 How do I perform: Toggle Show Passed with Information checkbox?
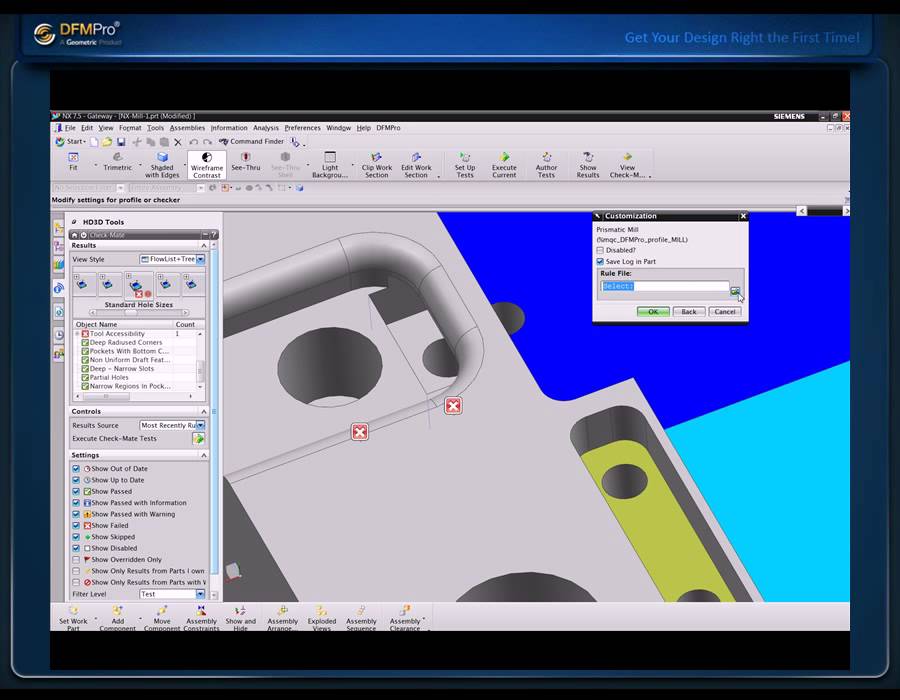click(x=76, y=503)
